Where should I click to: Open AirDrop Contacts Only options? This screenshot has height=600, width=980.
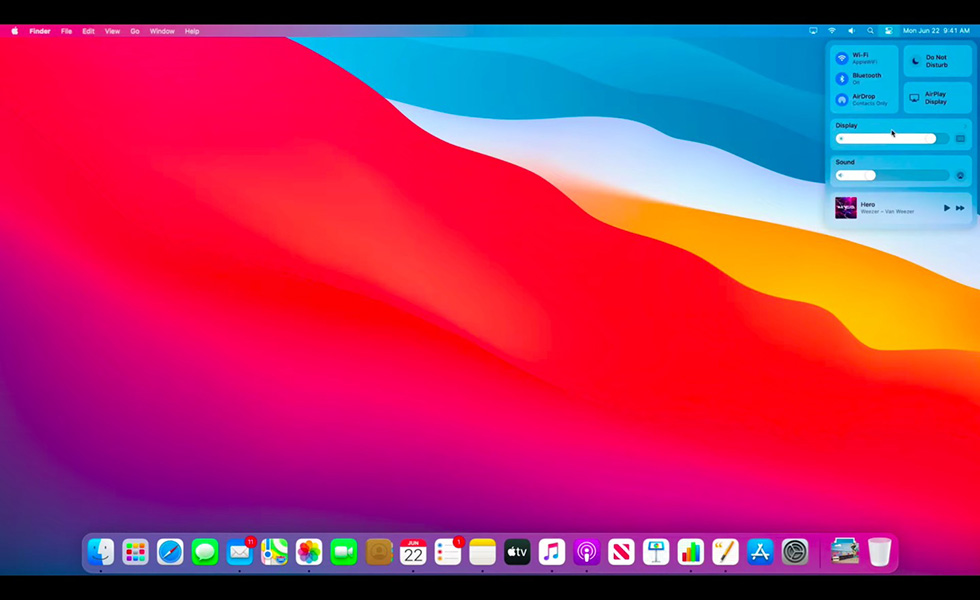pyautogui.click(x=842, y=100)
